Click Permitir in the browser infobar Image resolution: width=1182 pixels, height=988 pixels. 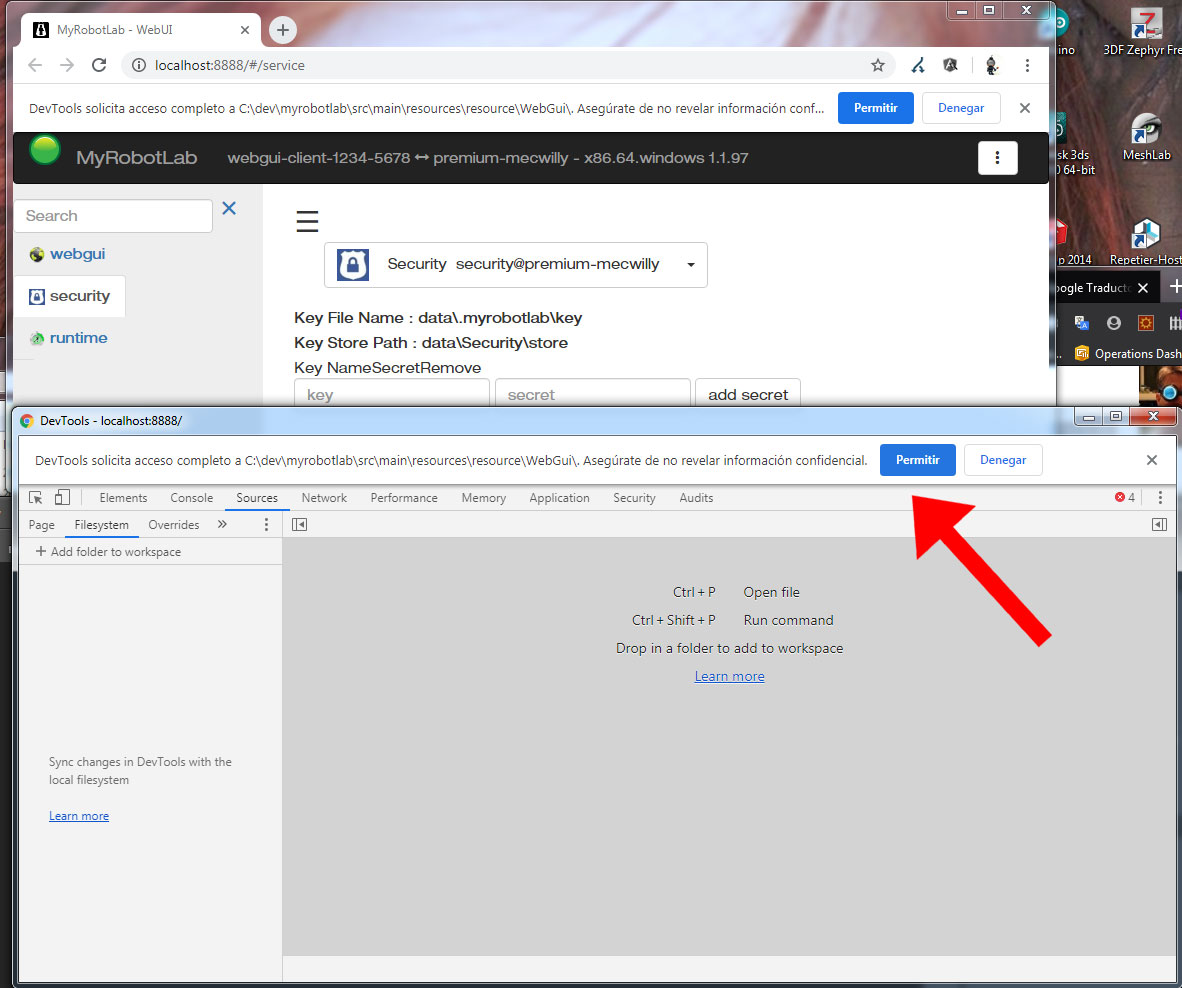pyautogui.click(x=875, y=108)
